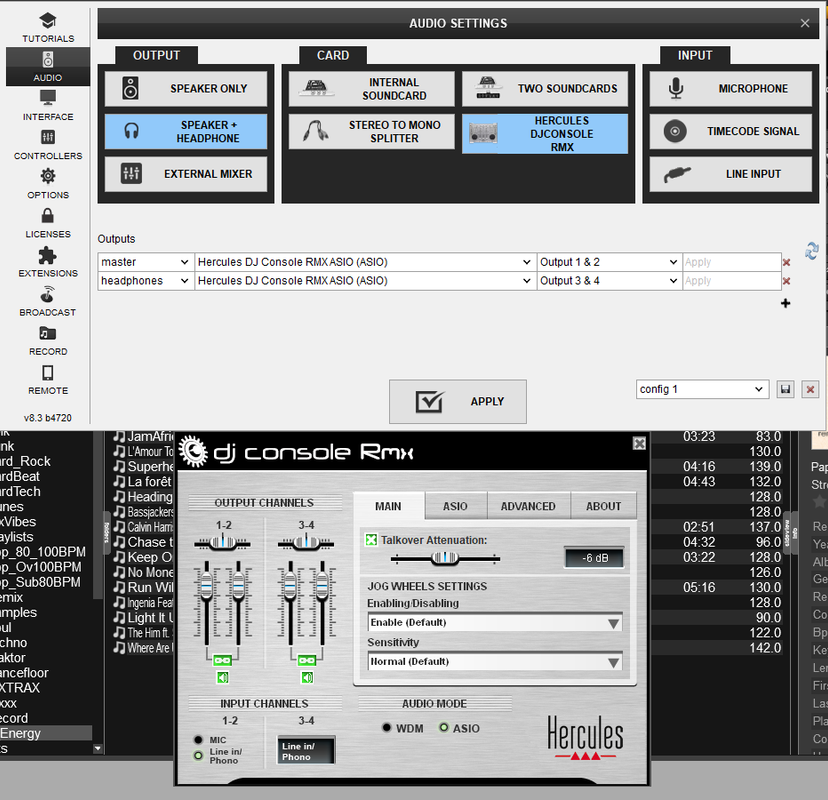
Task: Select Line in/Phono input for channels 1-2
Action: click(199, 756)
